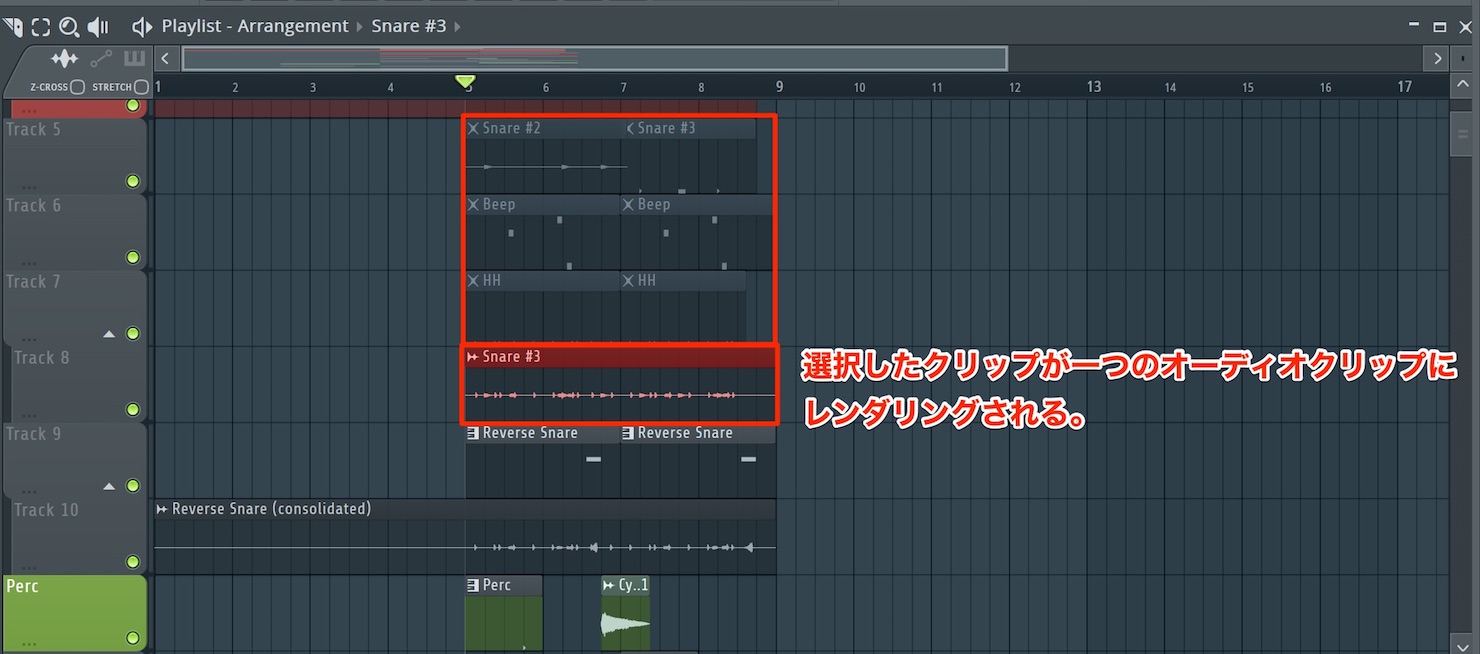The height and width of the screenshot is (654, 1480).
Task: Mute Track 10 with its green LED
Action: point(133,561)
